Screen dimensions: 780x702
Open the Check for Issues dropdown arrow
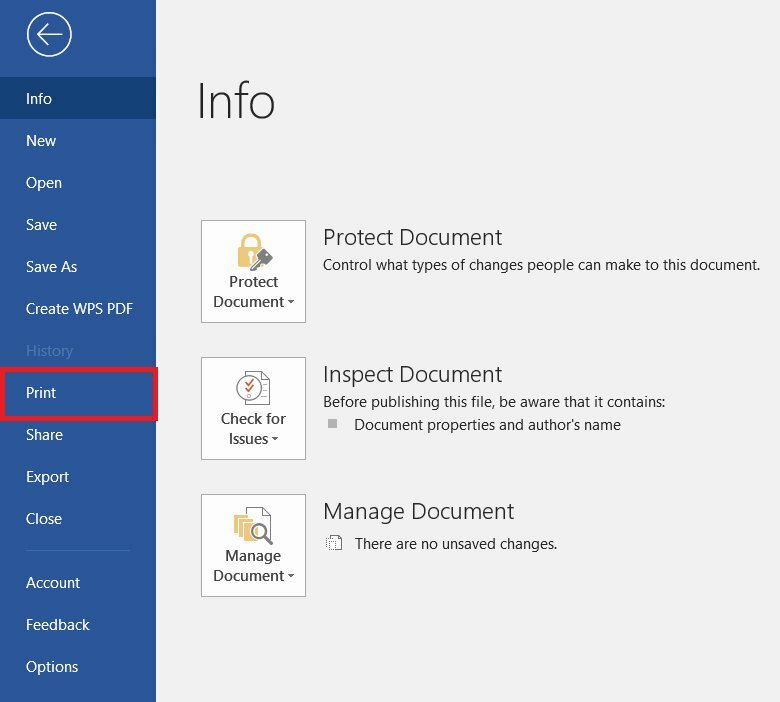pyautogui.click(x=274, y=440)
